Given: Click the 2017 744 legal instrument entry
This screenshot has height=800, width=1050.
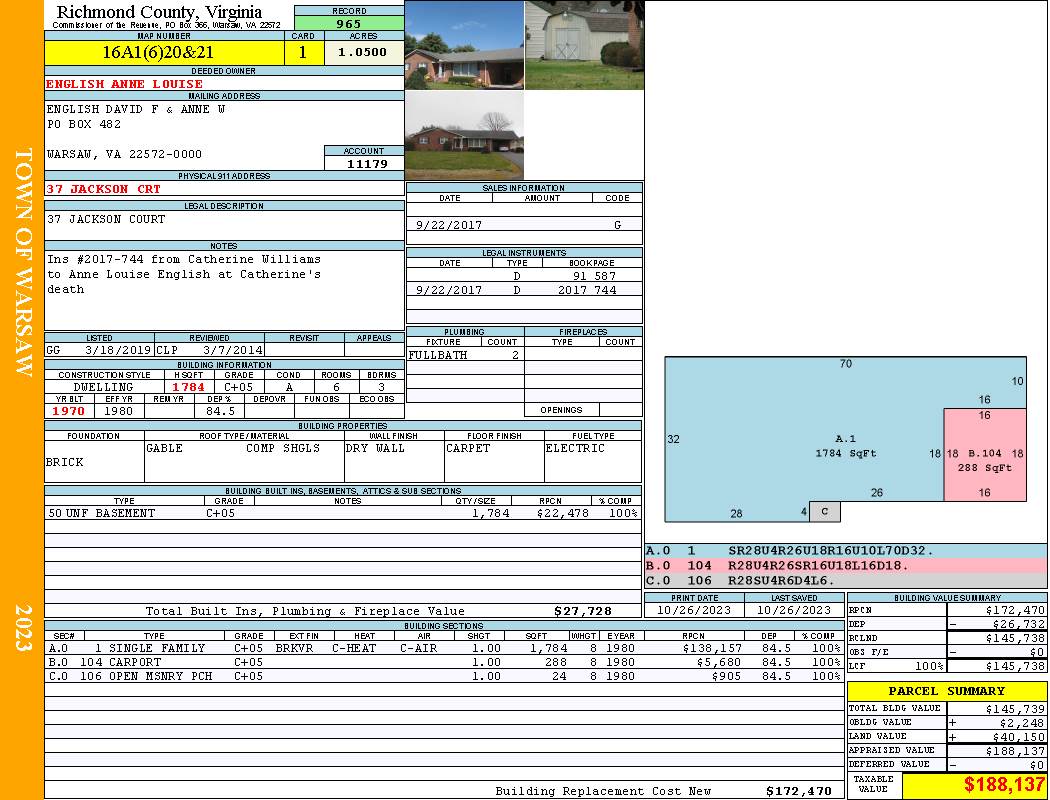Looking at the screenshot, I should click(524, 290).
